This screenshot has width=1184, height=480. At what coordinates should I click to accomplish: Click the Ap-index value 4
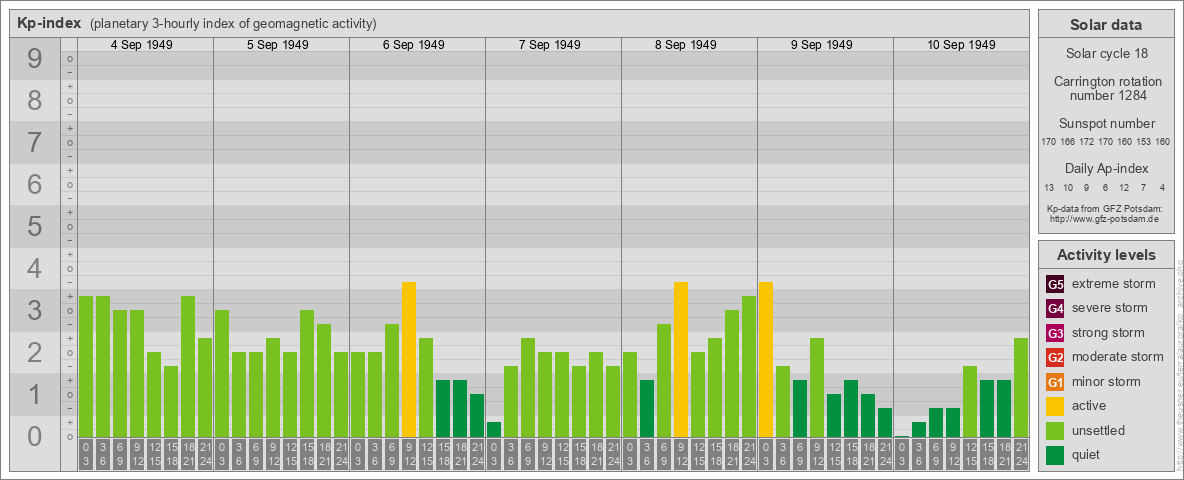point(1162,187)
